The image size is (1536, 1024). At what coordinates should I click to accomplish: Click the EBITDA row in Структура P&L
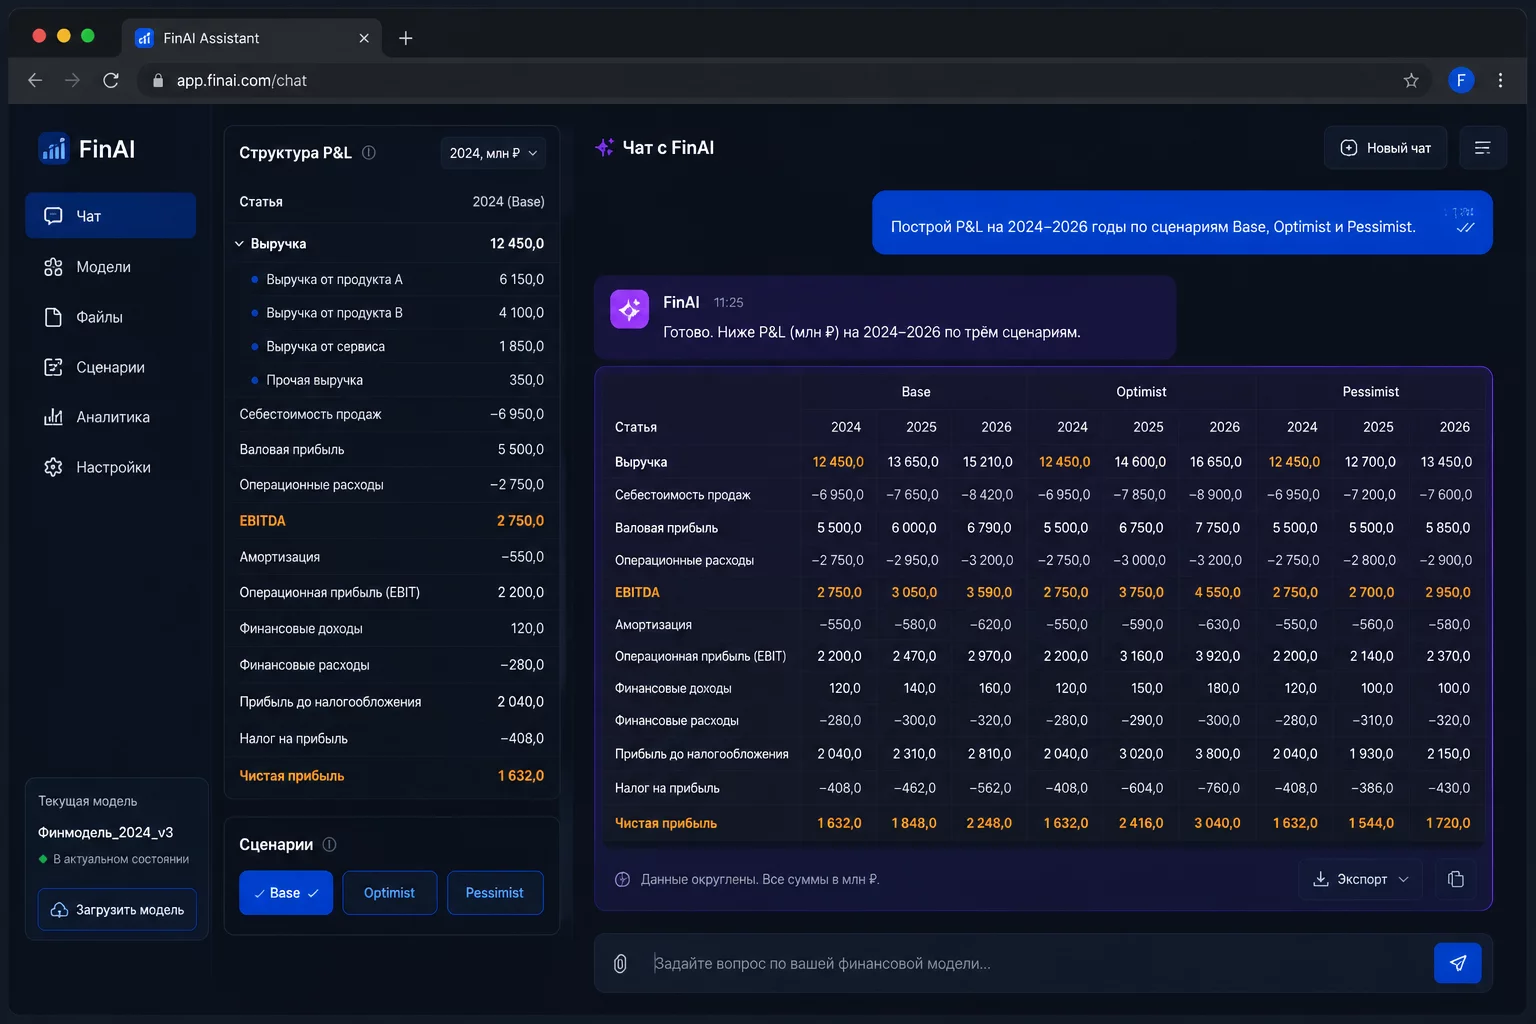392,521
